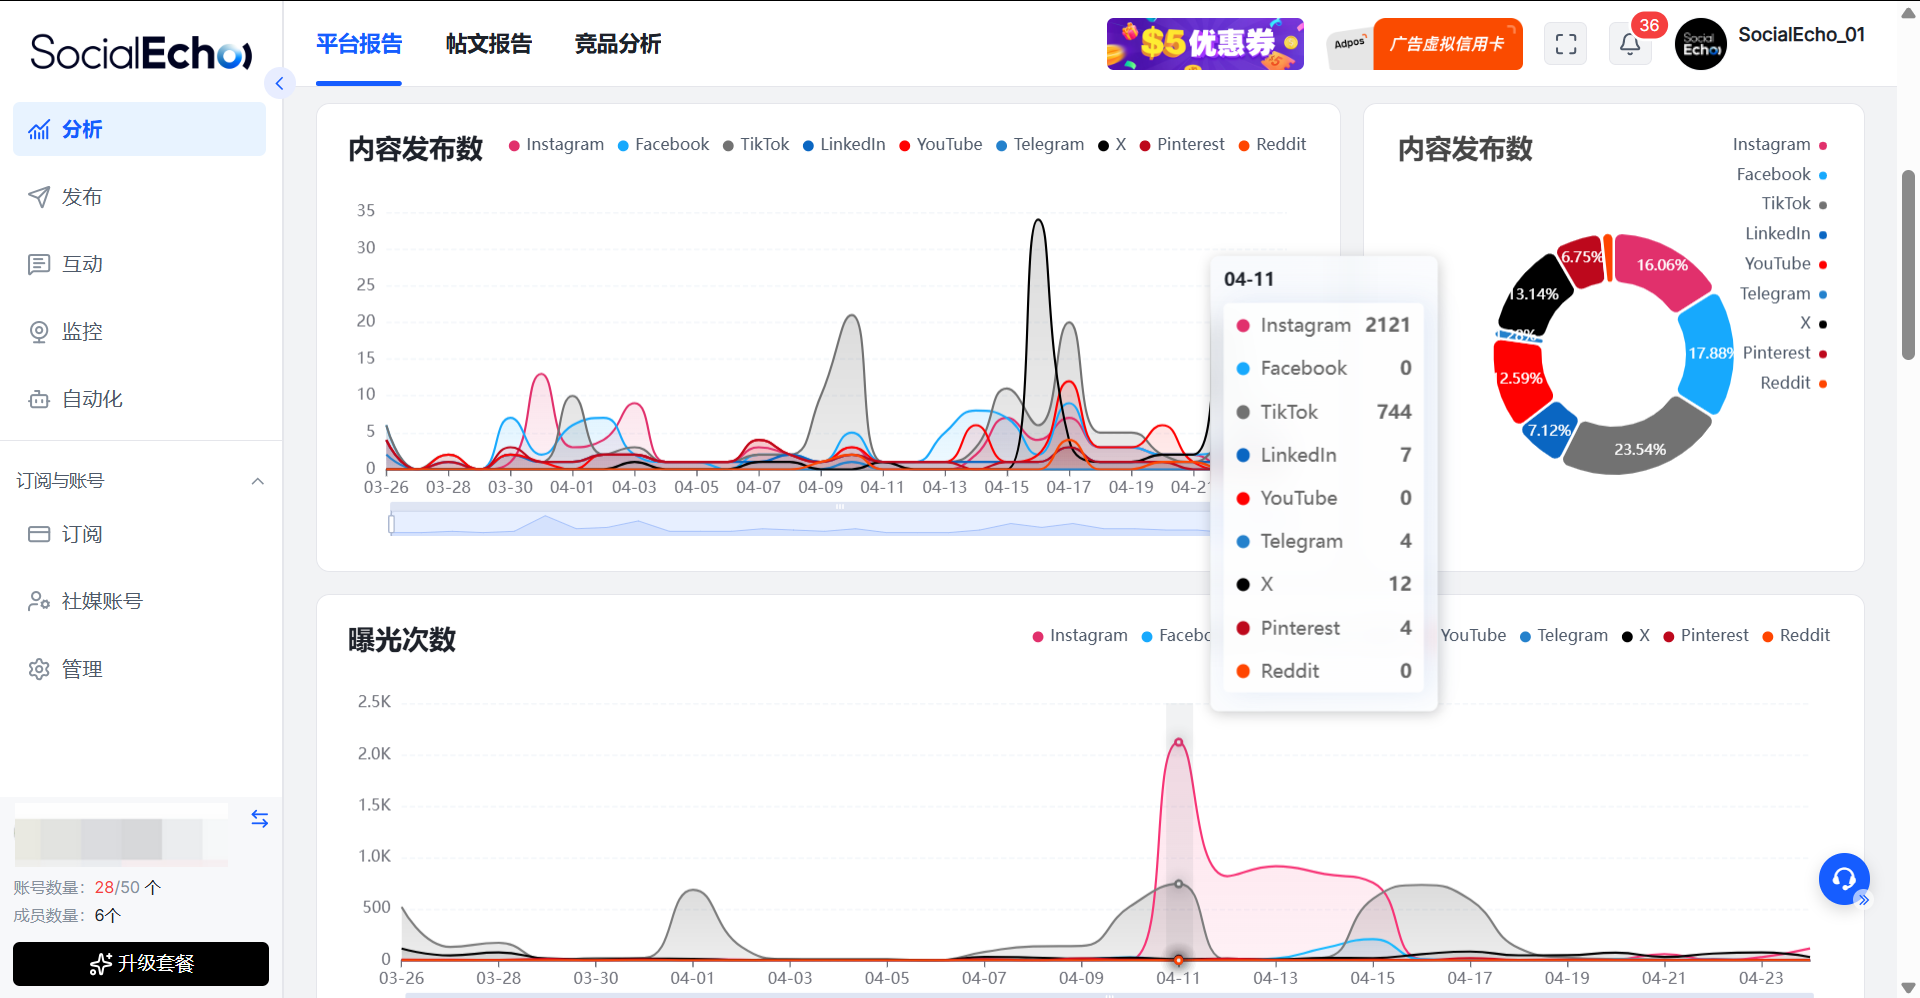Image resolution: width=1920 pixels, height=998 pixels.
Task: Click the black 13.14% donut slice
Action: click(x=1536, y=293)
